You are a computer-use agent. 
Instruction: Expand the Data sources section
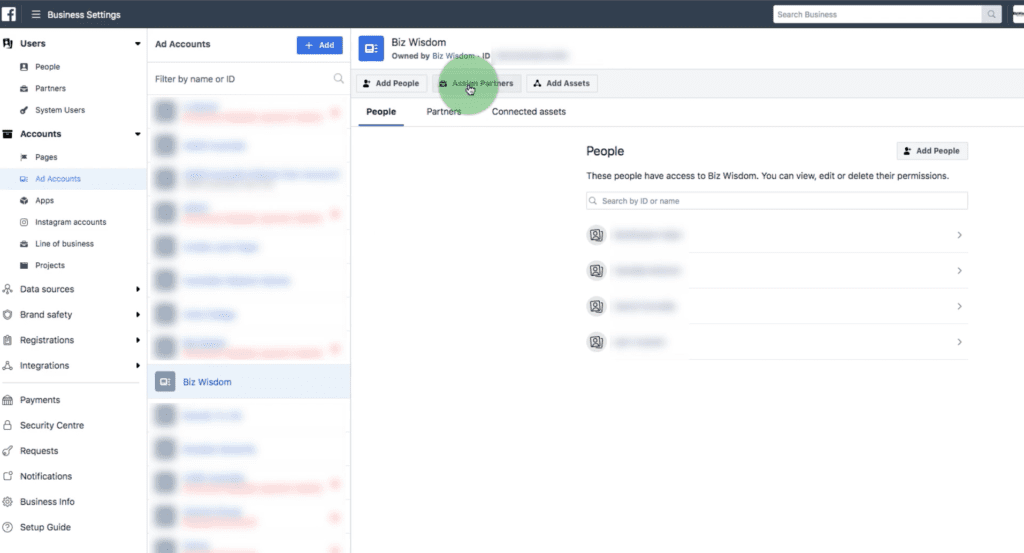(138, 290)
